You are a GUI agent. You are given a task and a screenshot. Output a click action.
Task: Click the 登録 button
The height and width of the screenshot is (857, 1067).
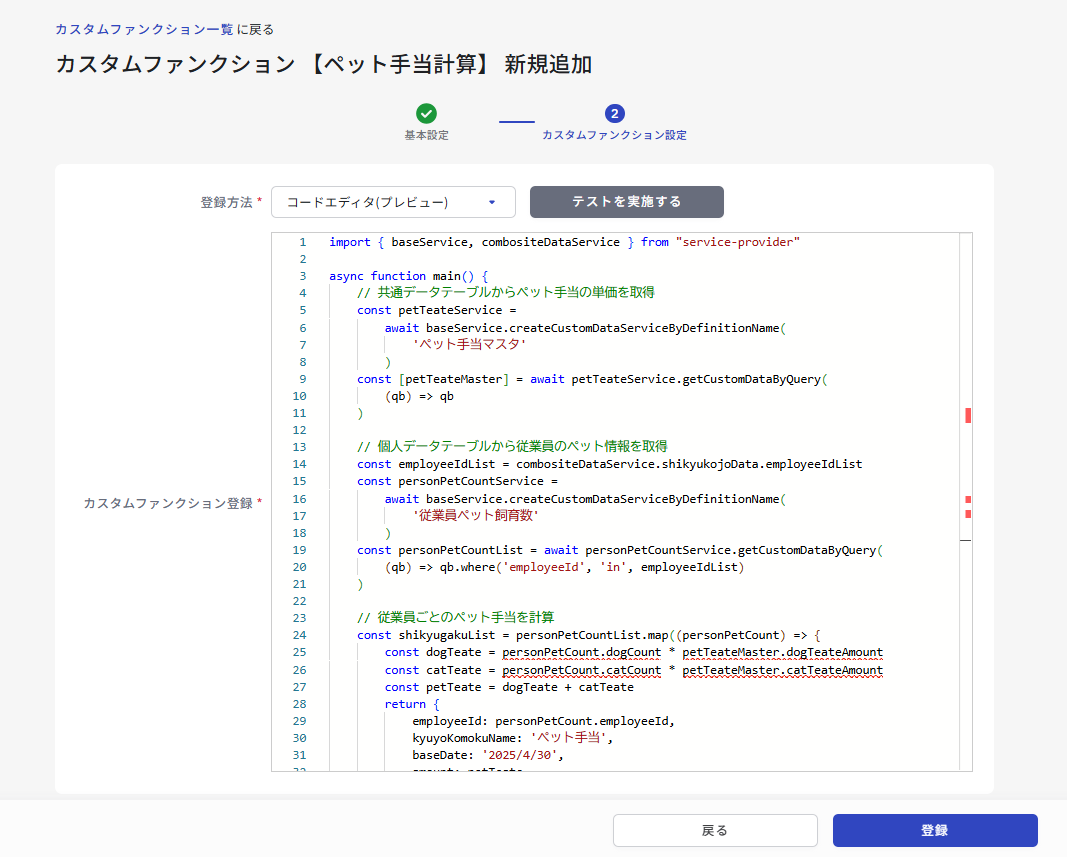[935, 830]
